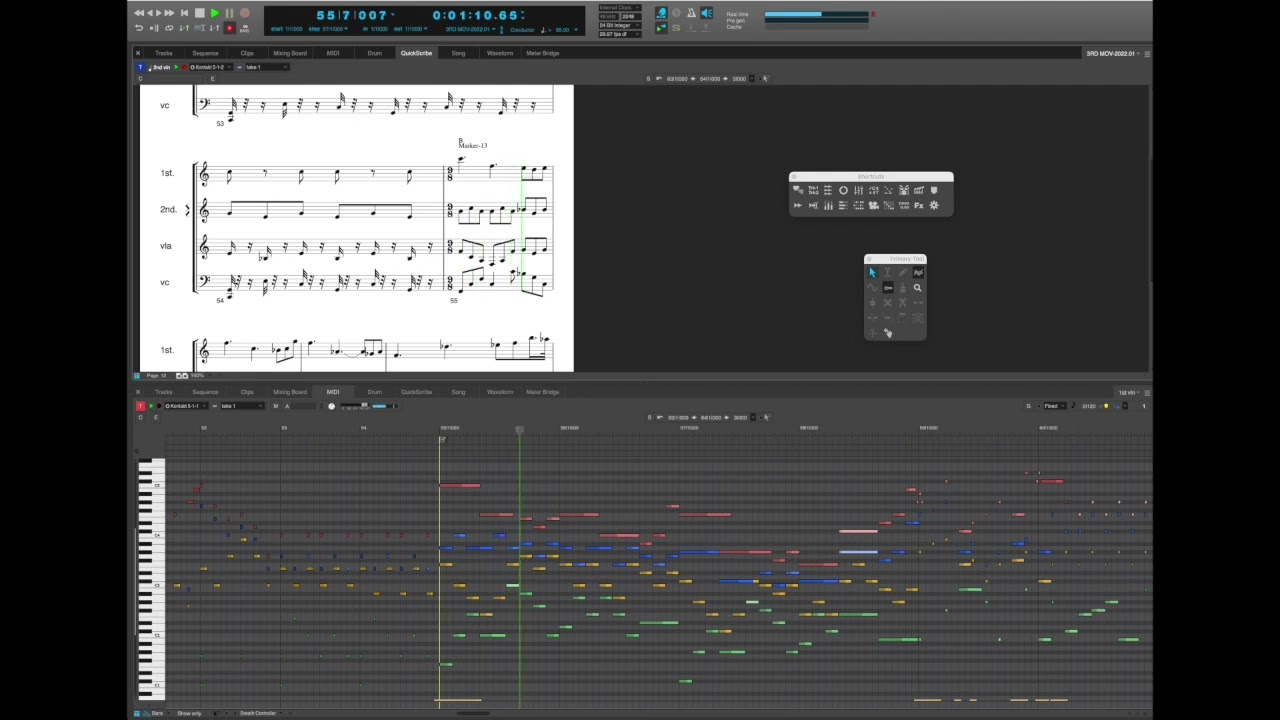Click the rising bar-graph icon in Shortcuts
1280x720 pixels.
918,190
